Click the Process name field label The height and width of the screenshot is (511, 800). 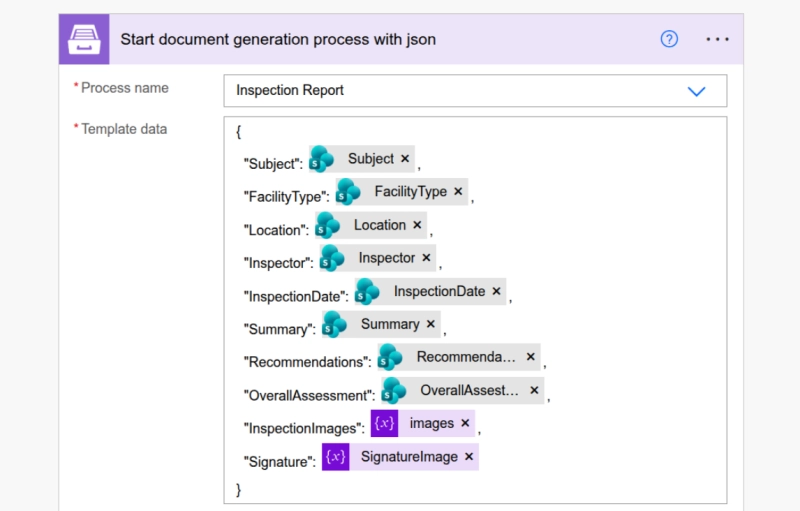(x=124, y=88)
